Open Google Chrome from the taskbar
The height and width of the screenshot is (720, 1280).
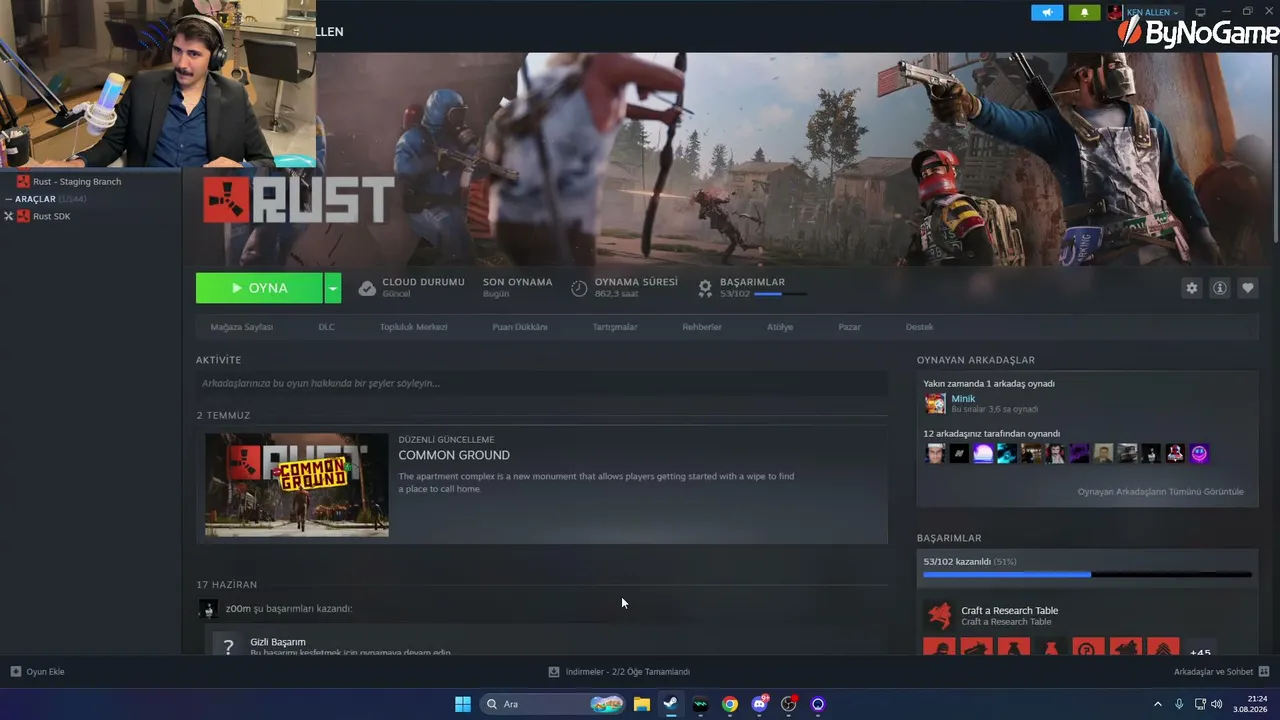tap(730, 704)
